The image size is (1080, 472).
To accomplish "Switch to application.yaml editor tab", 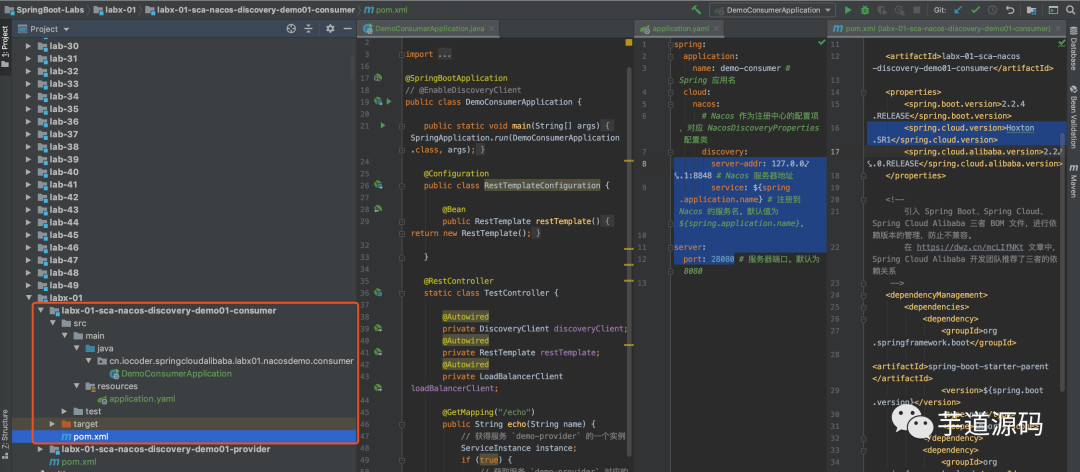I will click(x=678, y=30).
